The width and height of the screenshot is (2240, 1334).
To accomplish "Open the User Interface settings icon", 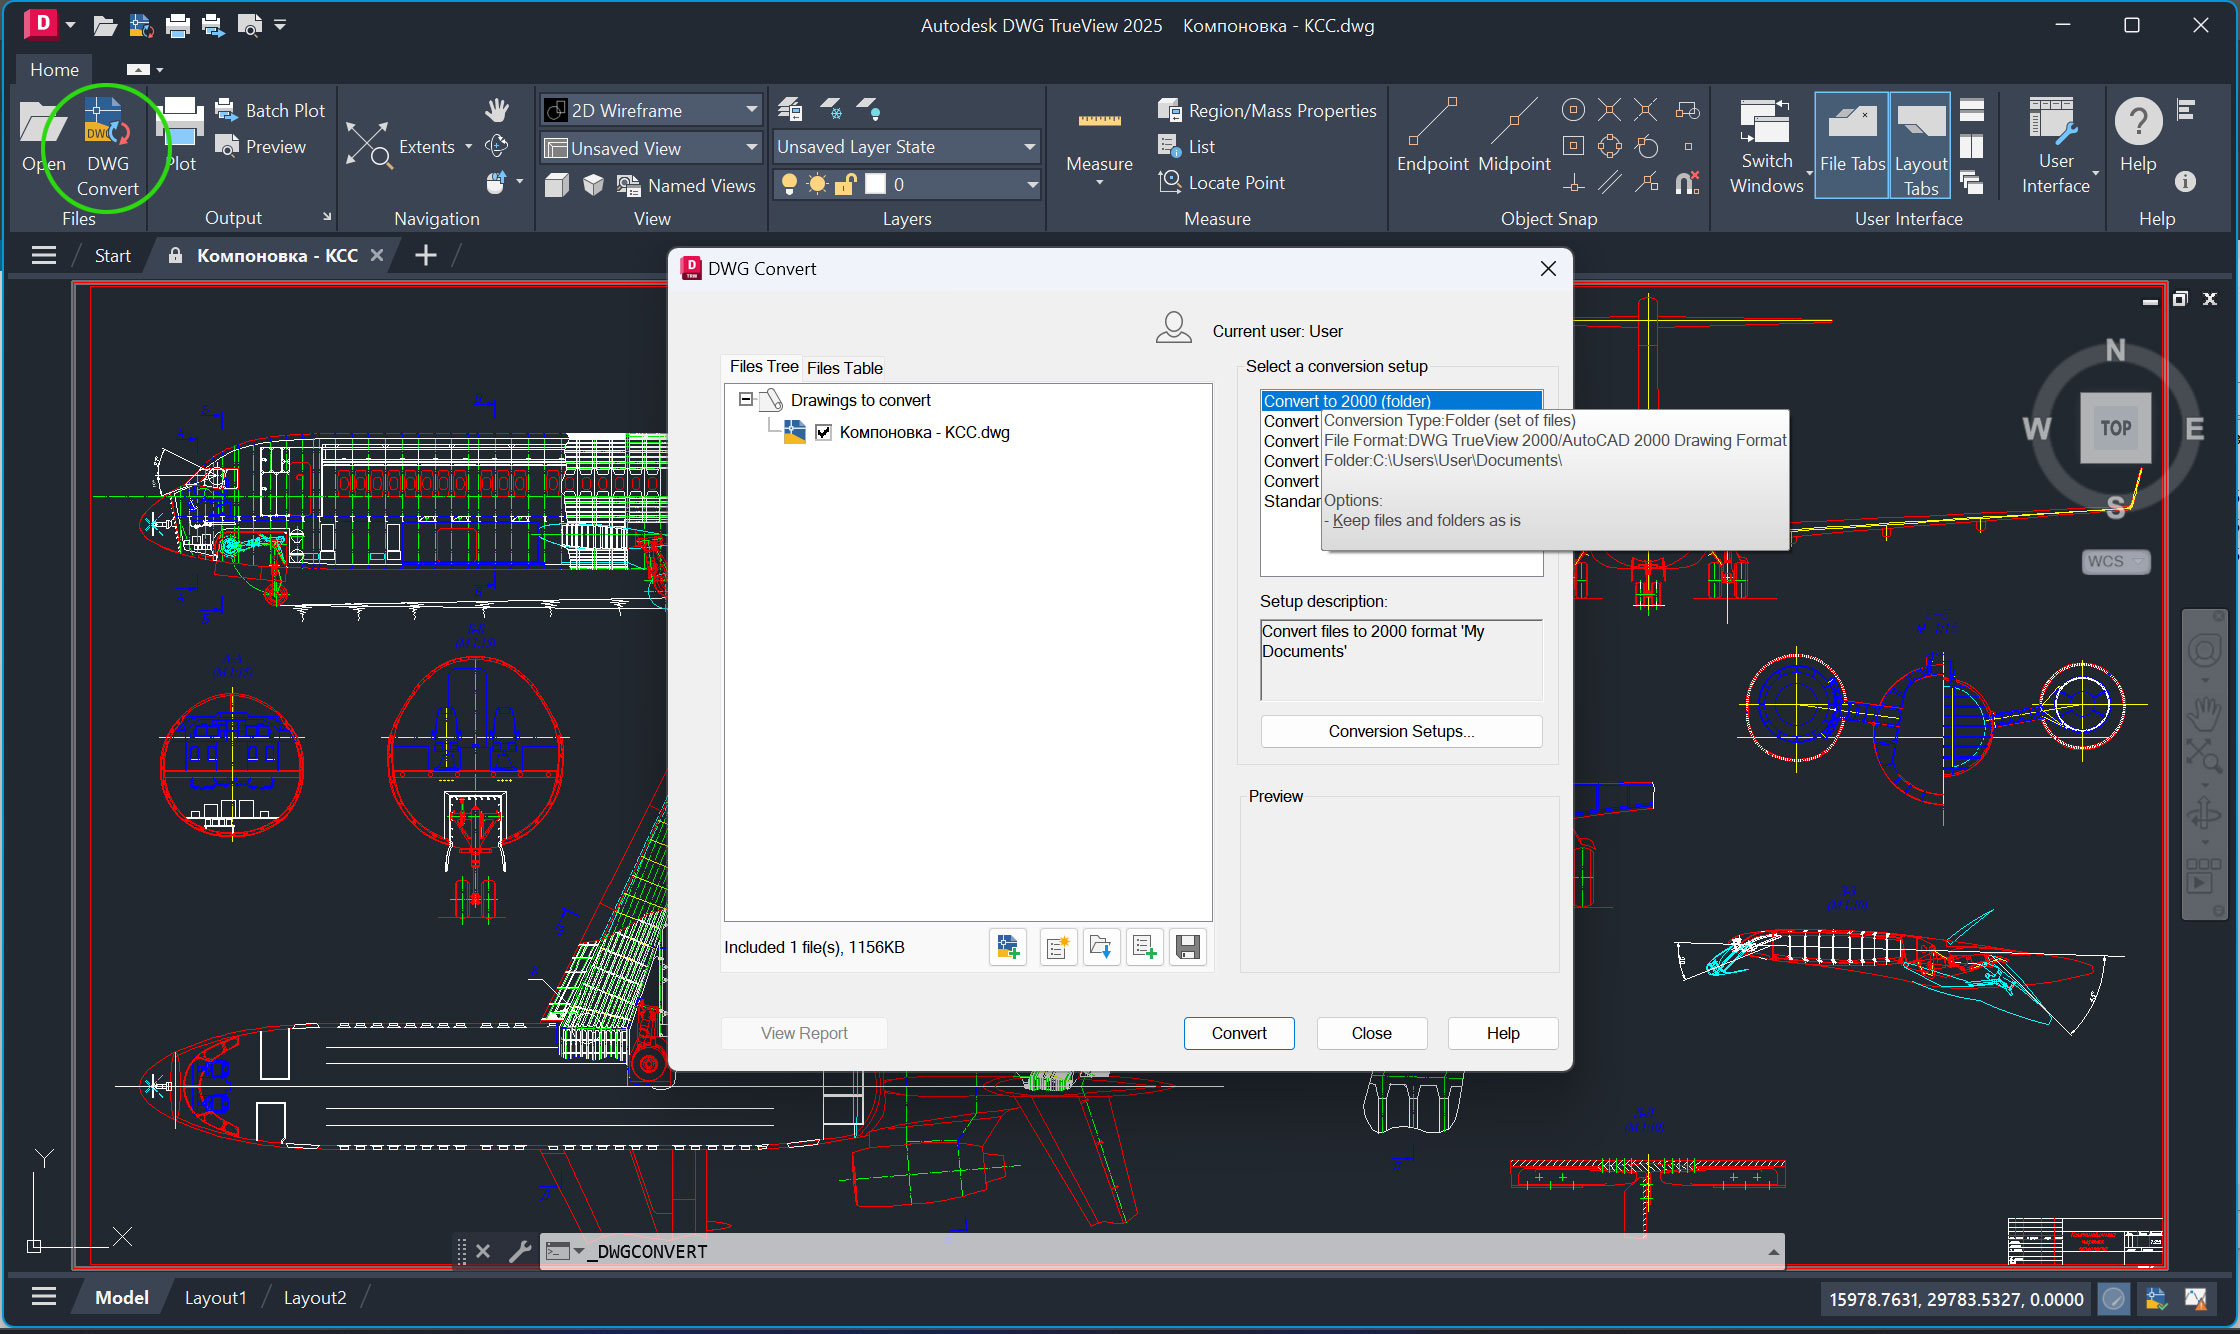I will point(2055,121).
